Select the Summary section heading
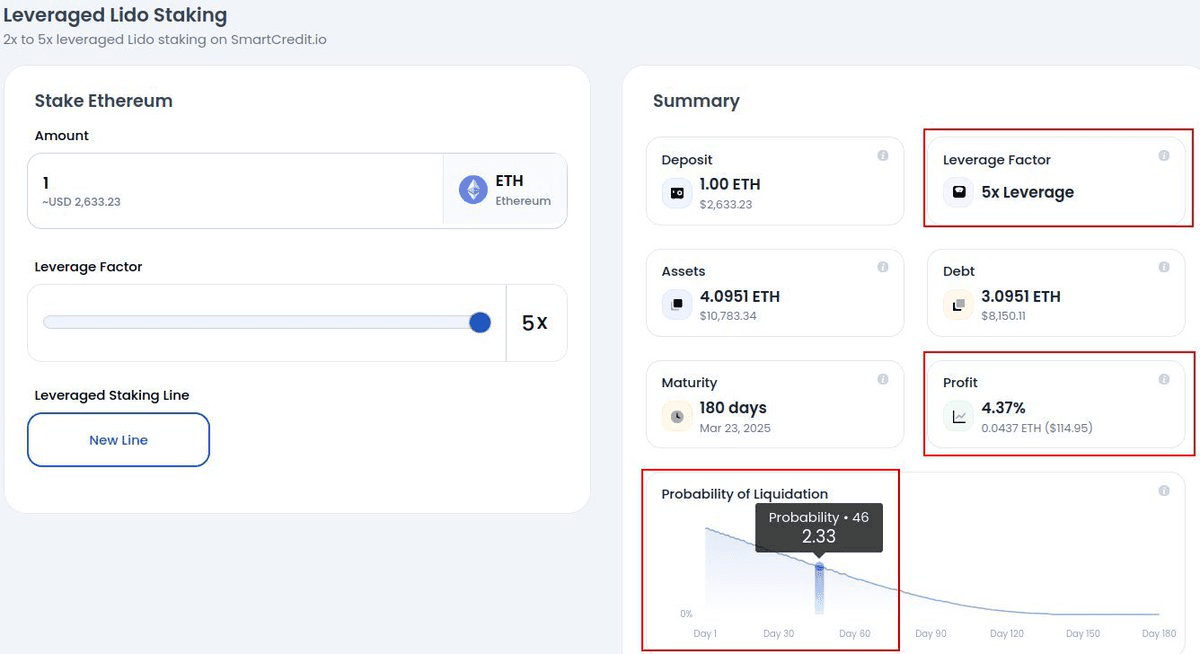The height and width of the screenshot is (654, 1200). coord(696,100)
